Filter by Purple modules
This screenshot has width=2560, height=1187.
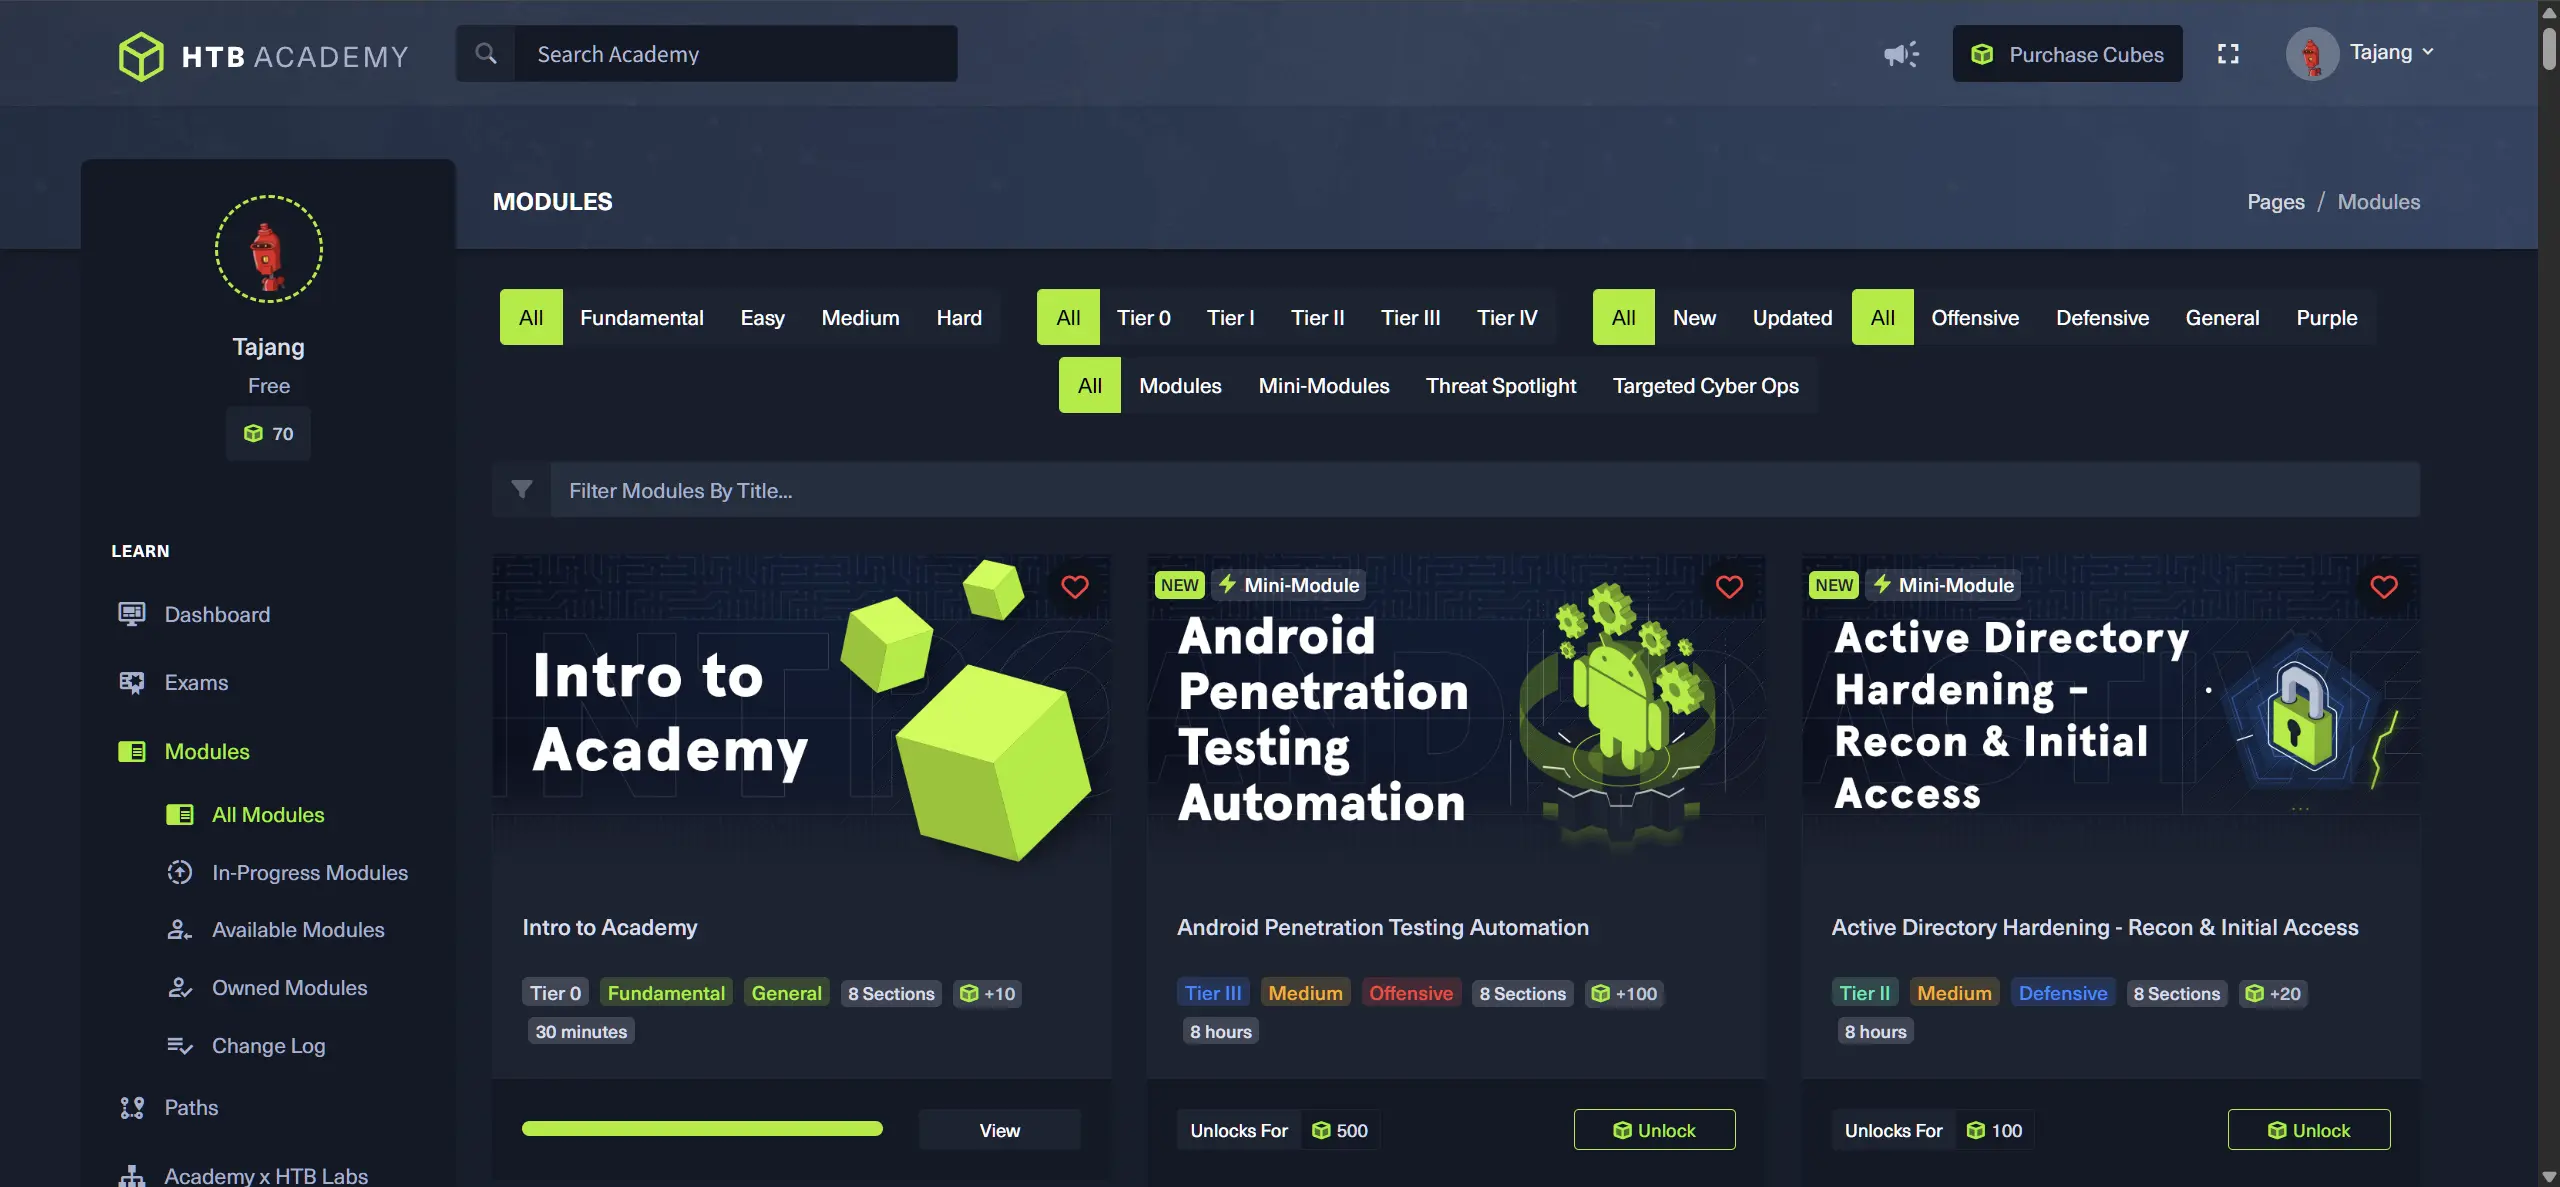[2327, 317]
